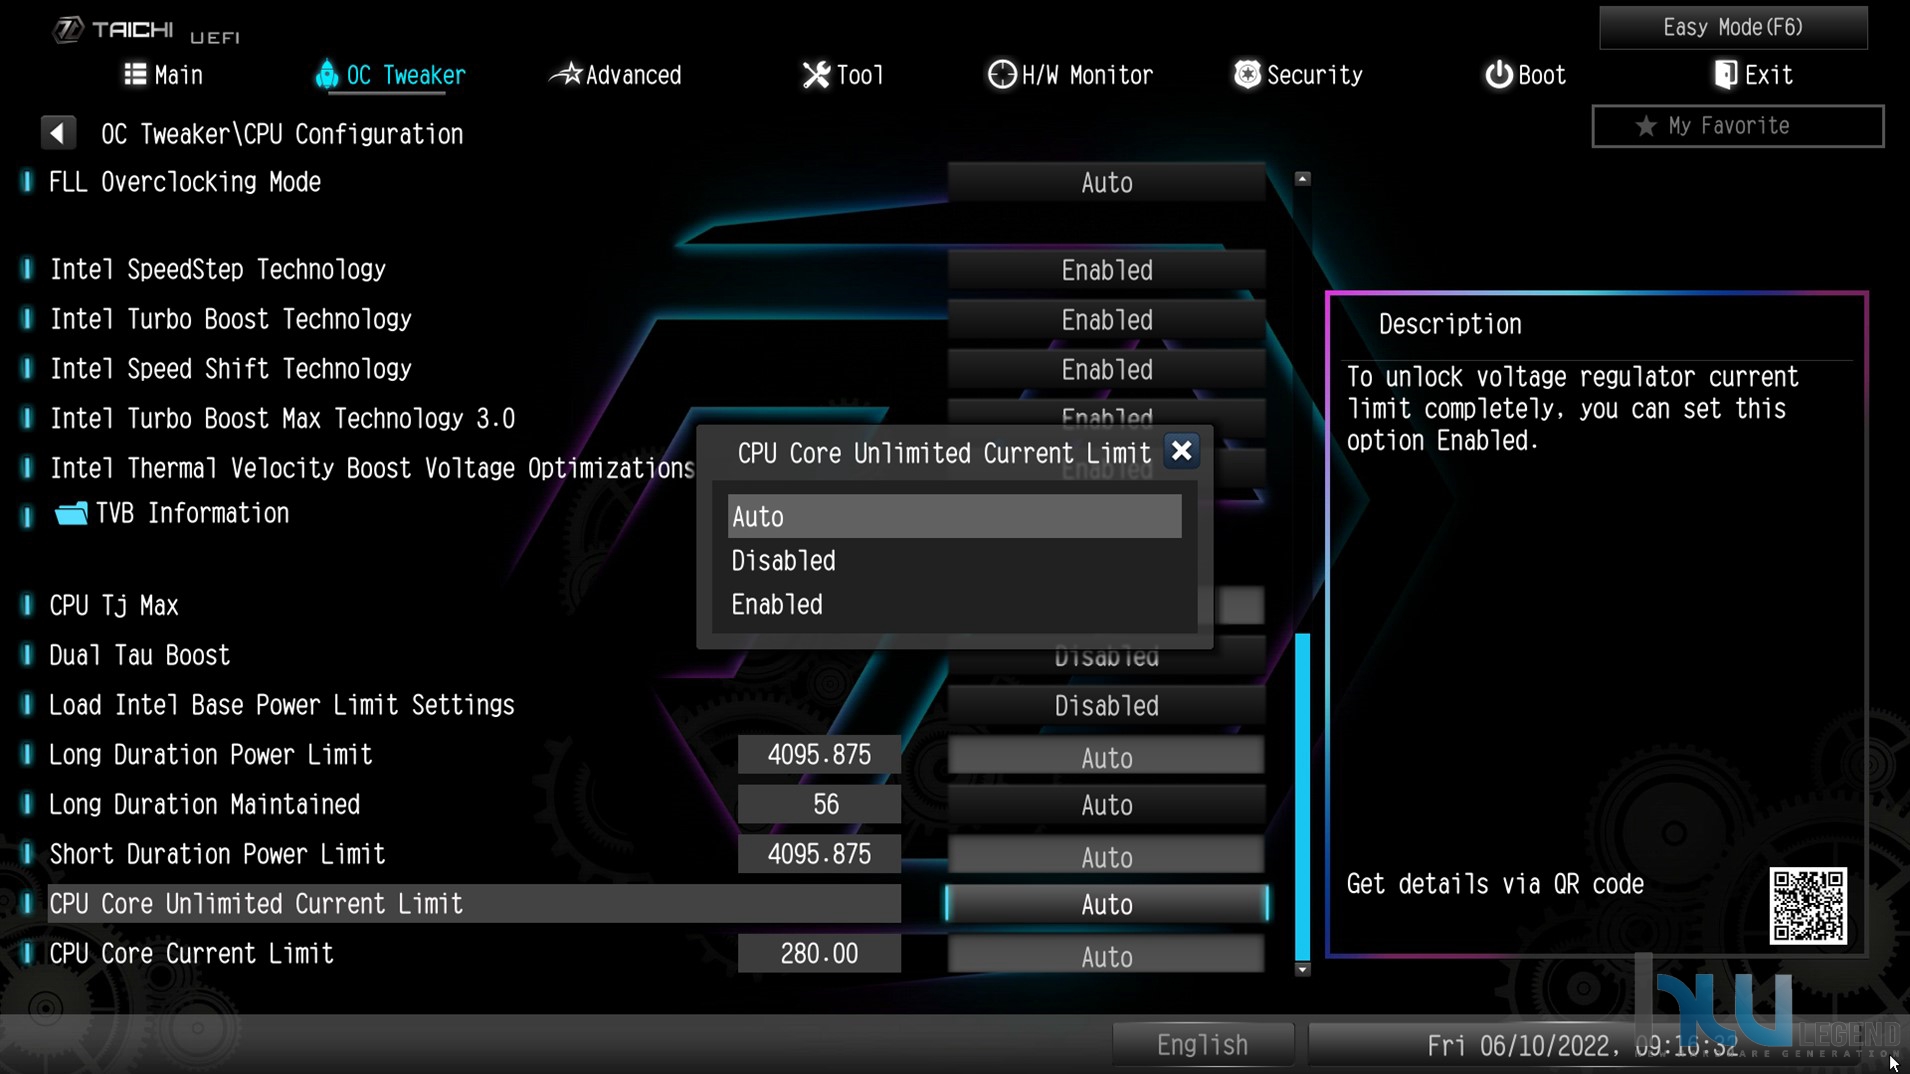Switch to the Advanced tab

(616, 75)
